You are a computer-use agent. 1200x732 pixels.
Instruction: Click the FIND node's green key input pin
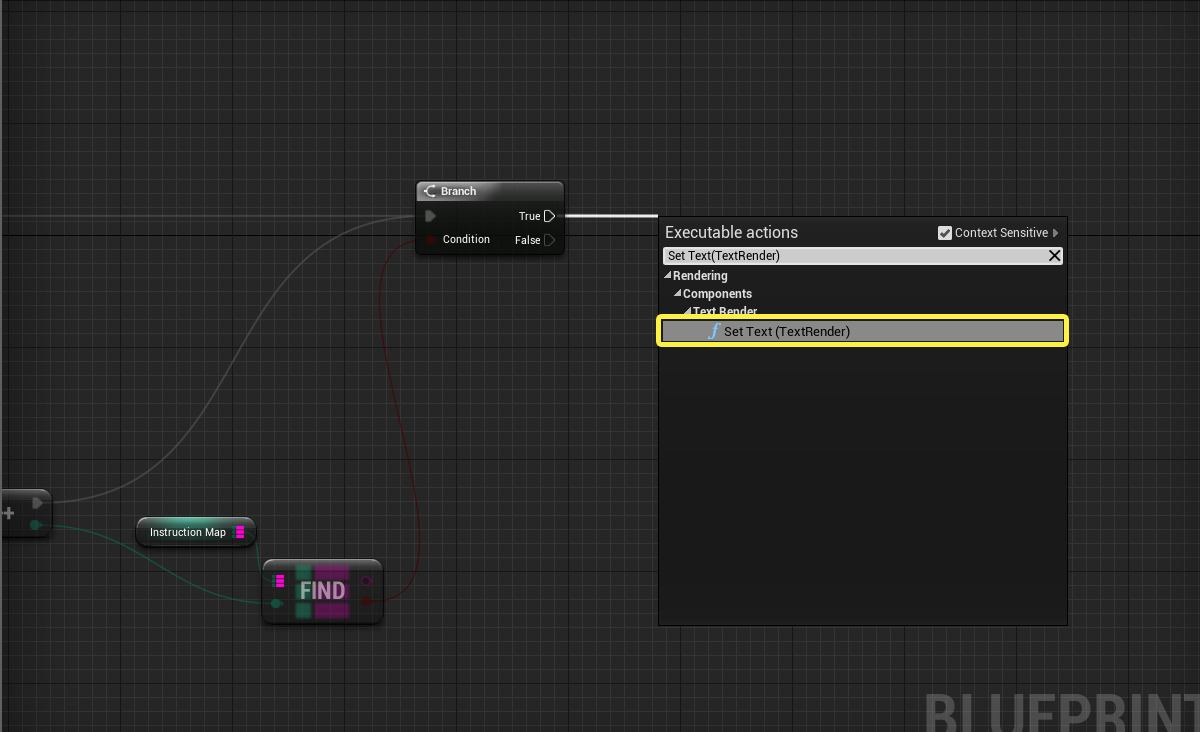click(277, 603)
